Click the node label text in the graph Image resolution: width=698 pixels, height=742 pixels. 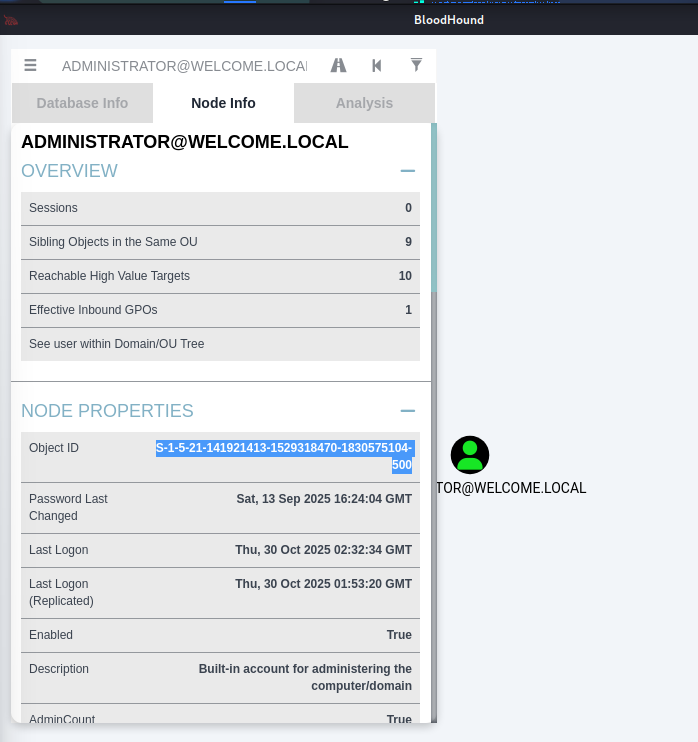click(511, 488)
